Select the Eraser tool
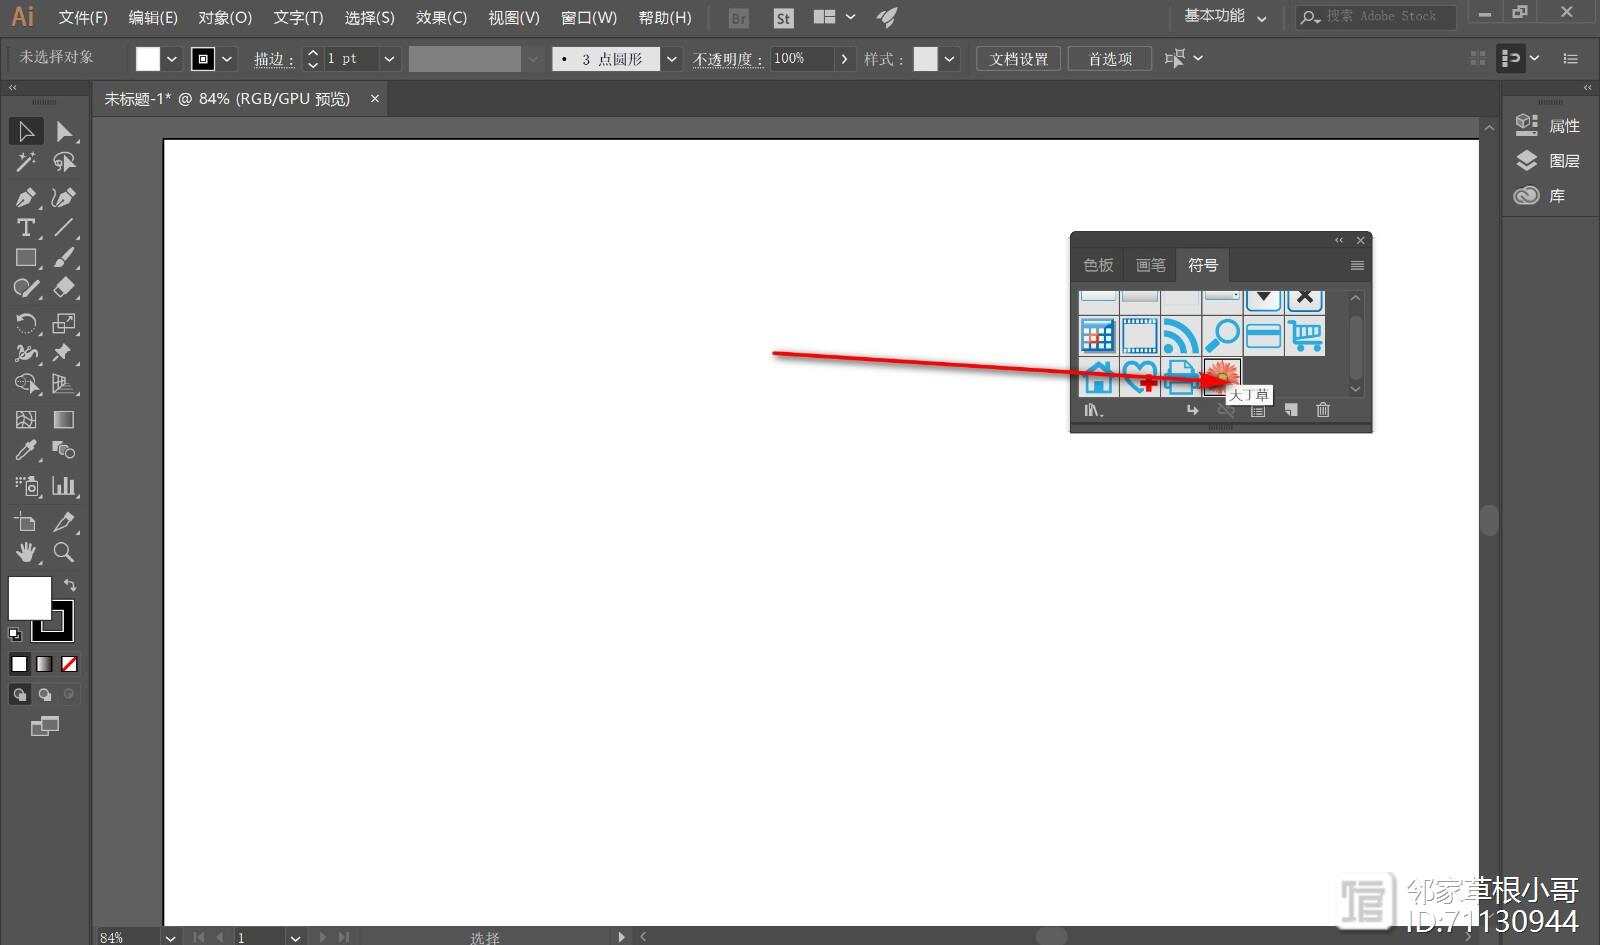This screenshot has height=945, width=1600. tap(64, 288)
